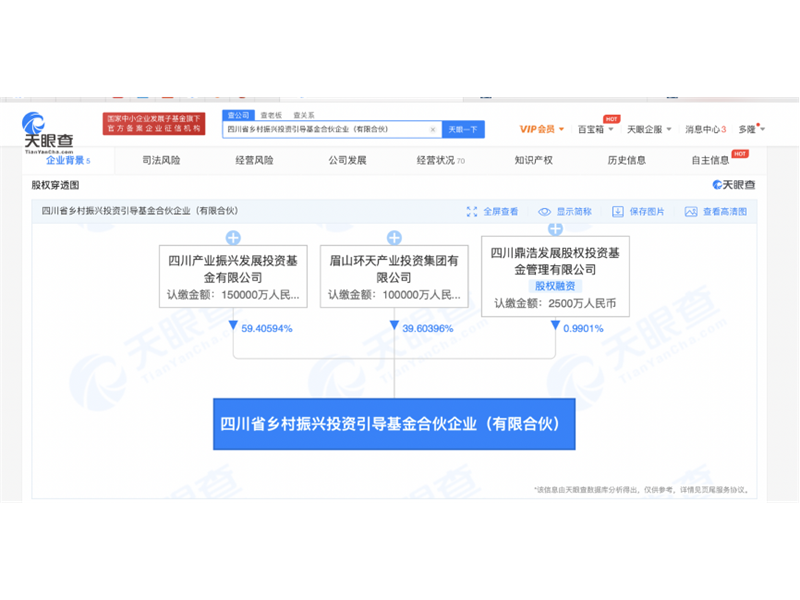800x600 pixels.
Task: Click the disclaimer note at chart bottom
Action: click(642, 490)
